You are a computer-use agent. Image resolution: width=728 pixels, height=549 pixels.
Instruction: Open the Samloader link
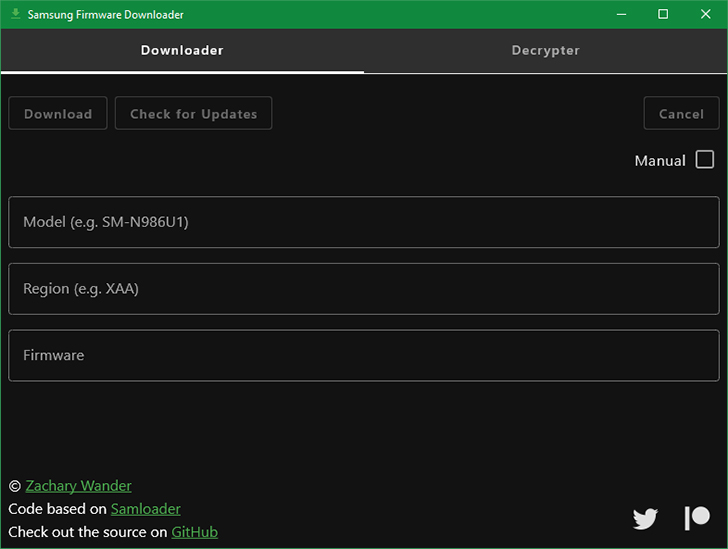click(145, 509)
